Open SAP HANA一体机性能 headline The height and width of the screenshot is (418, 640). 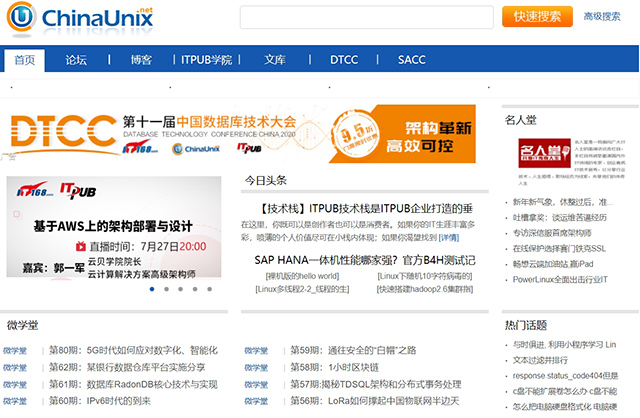pos(365,260)
